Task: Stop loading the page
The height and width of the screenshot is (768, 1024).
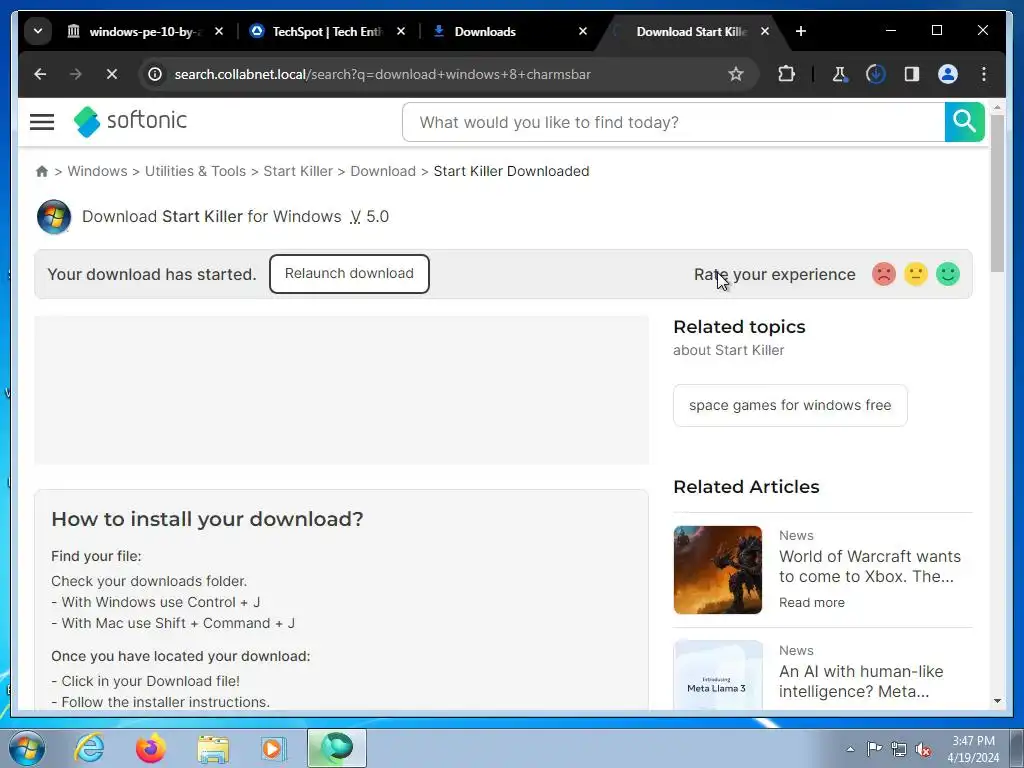Action: 112,74
